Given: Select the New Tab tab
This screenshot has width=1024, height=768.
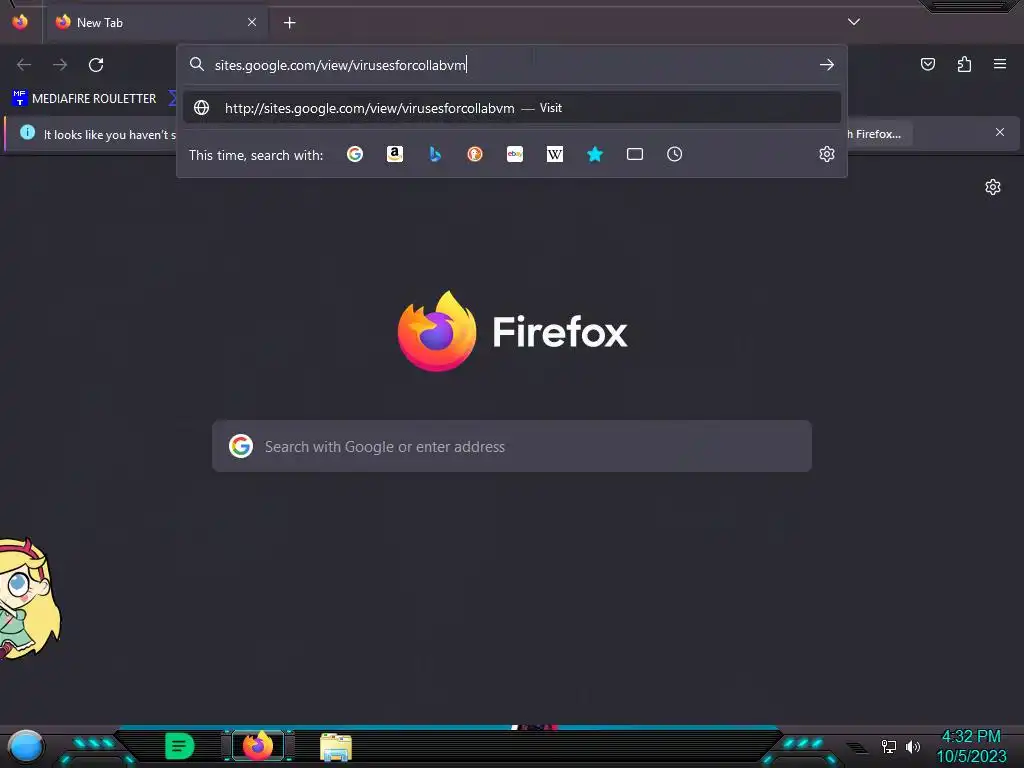Looking at the screenshot, I should [x=155, y=23].
